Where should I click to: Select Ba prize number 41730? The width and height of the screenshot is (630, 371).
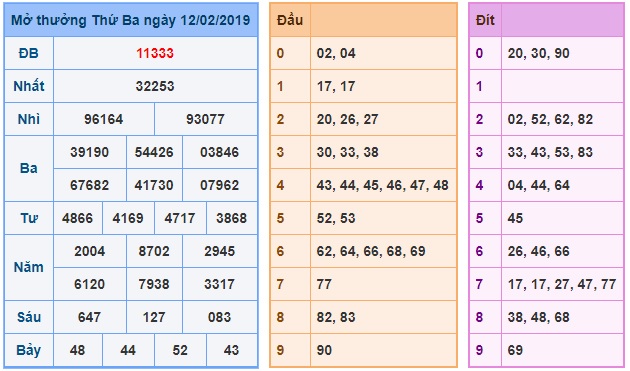[x=154, y=185]
